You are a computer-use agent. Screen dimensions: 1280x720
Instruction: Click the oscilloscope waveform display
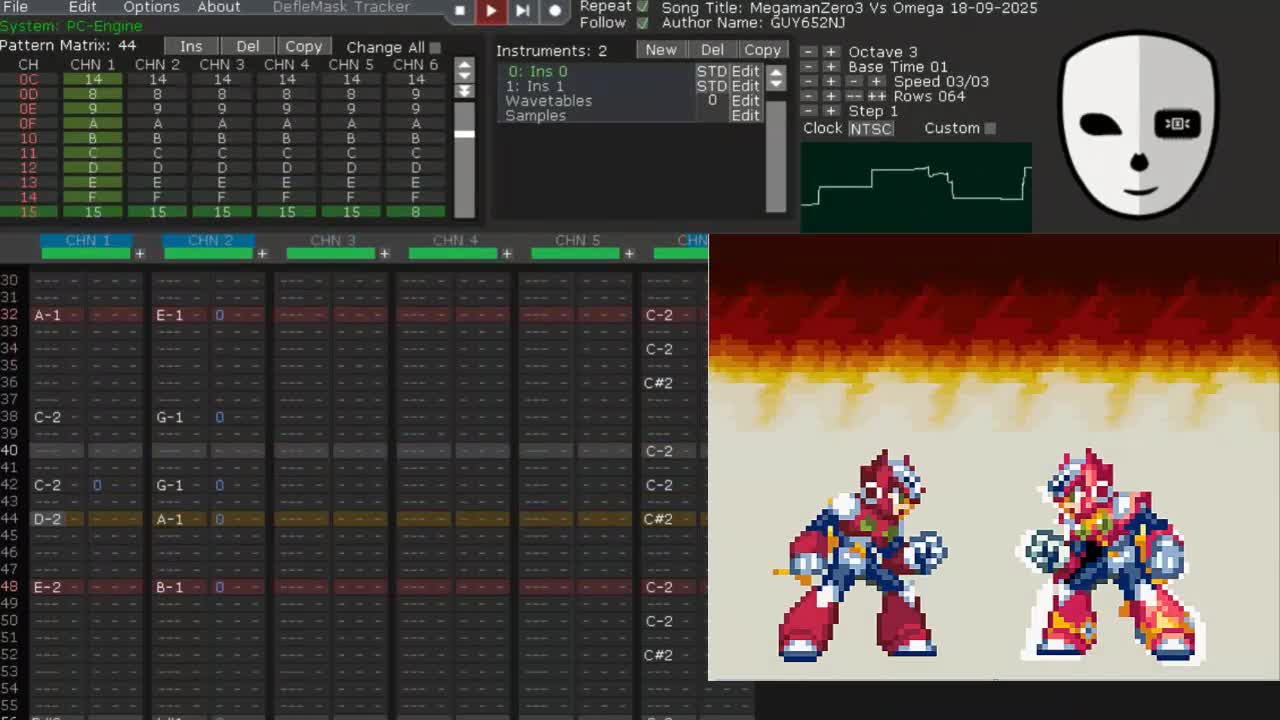[913, 185]
